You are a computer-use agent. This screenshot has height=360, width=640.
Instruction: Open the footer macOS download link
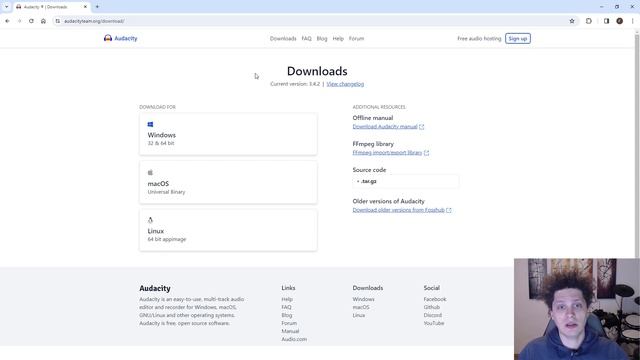(x=361, y=307)
